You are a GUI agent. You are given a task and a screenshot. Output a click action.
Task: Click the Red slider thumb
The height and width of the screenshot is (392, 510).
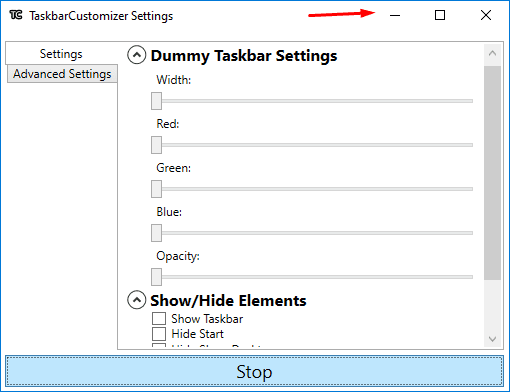(x=156, y=145)
